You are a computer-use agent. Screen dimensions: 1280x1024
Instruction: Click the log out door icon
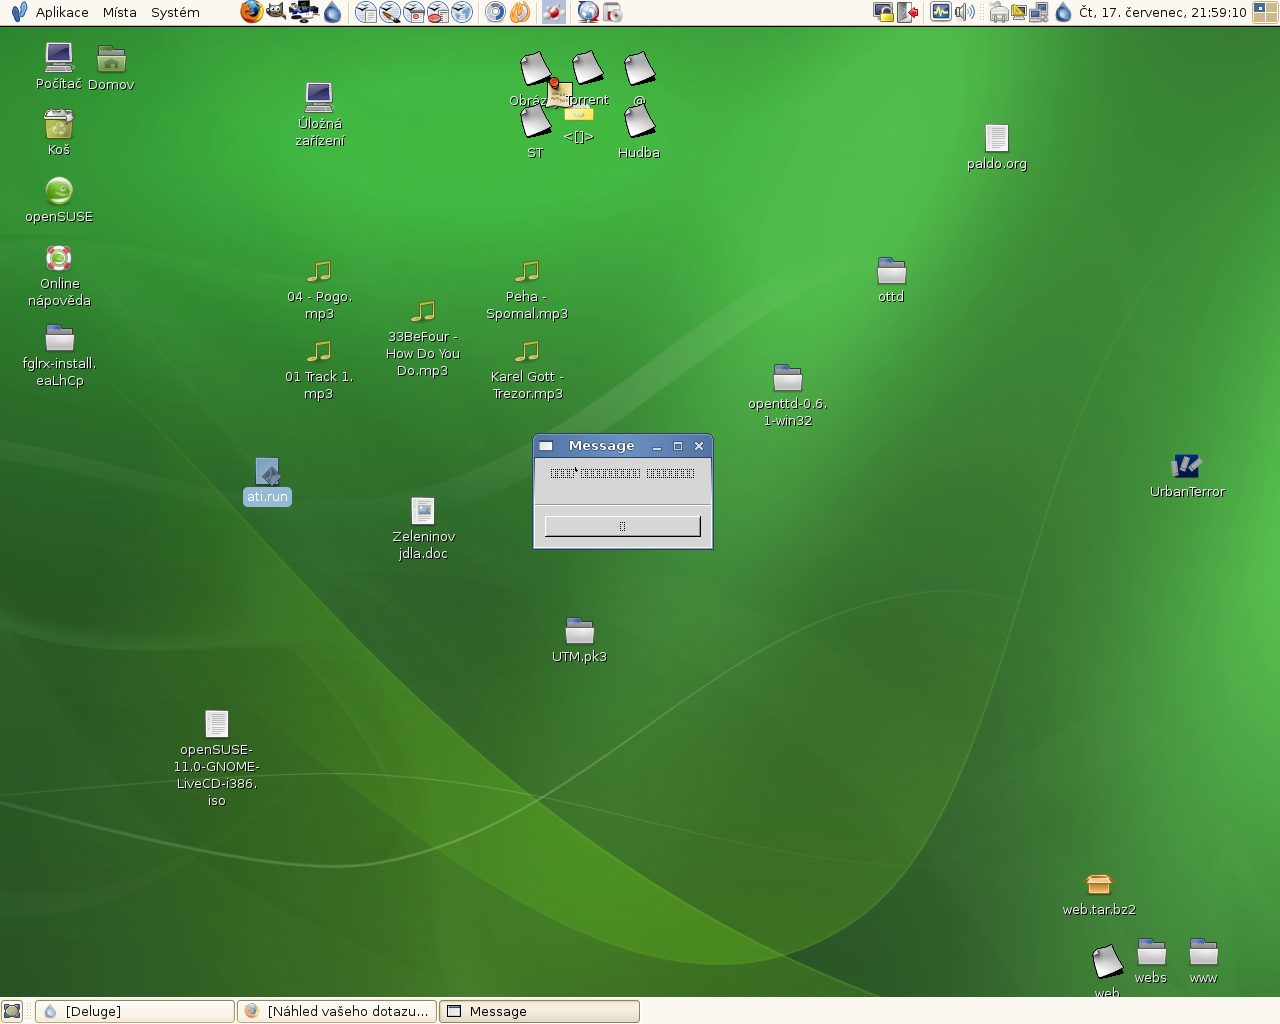[907, 12]
